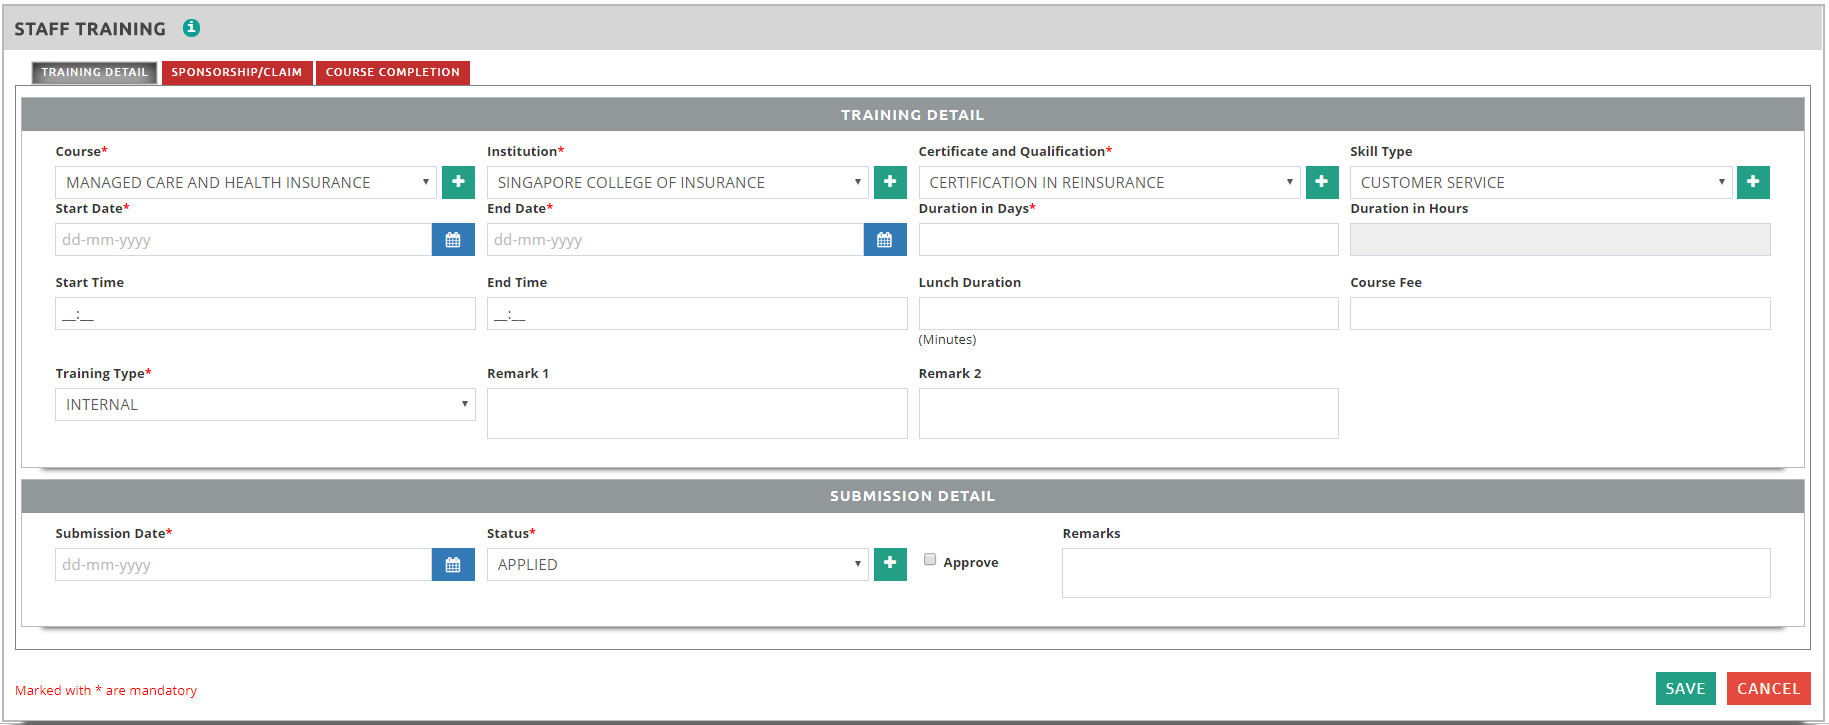
Task: Click plus icon next to Institution dropdown
Action: [890, 182]
